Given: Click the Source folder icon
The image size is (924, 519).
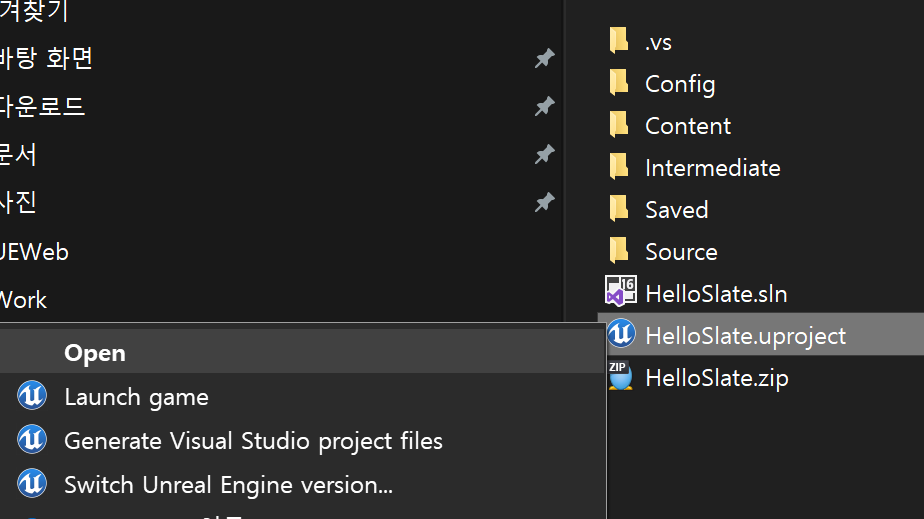Looking at the screenshot, I should pyautogui.click(x=619, y=250).
